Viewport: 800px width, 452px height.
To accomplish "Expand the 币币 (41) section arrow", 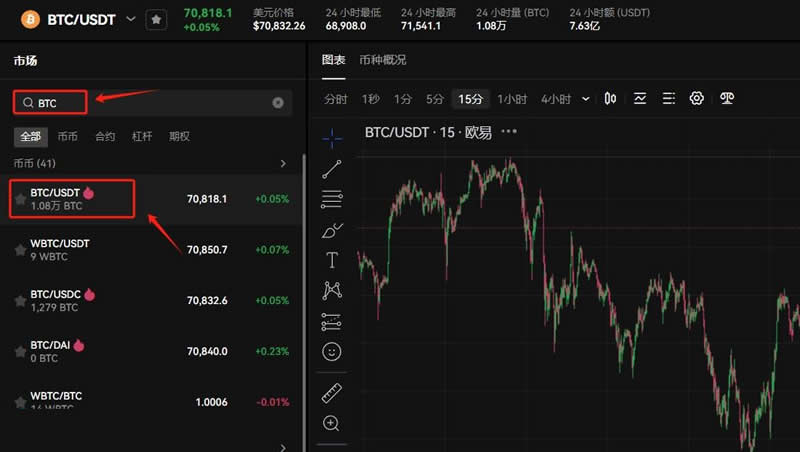I will coord(283,163).
